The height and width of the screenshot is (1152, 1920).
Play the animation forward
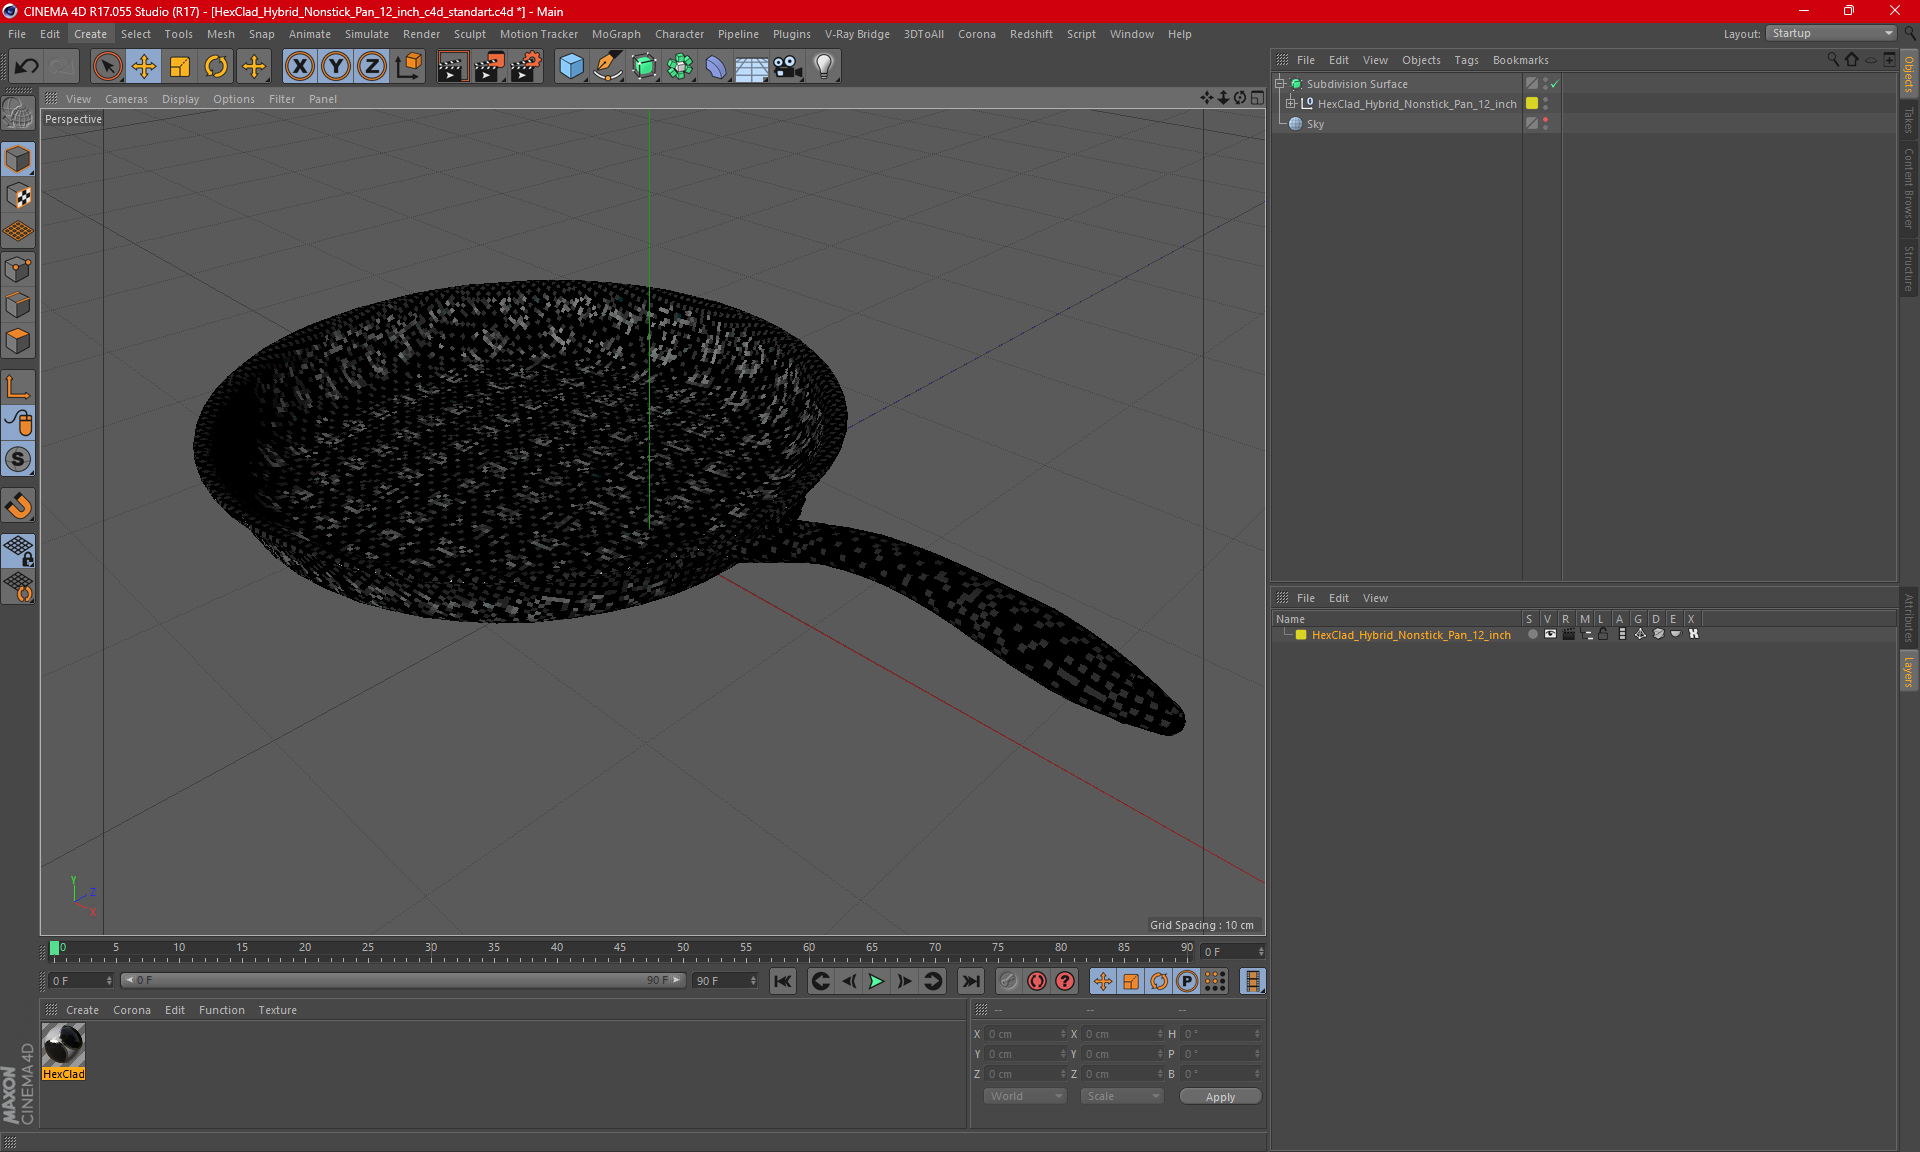(x=876, y=981)
